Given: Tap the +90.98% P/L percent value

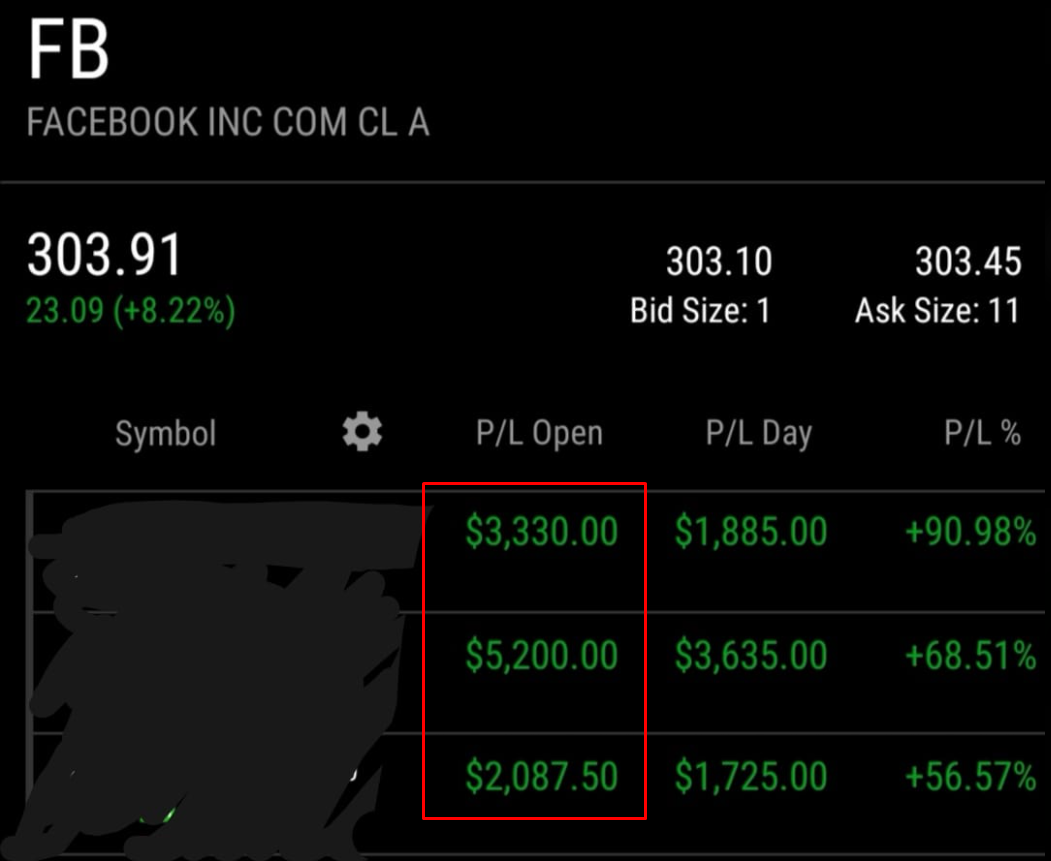Looking at the screenshot, I should (x=970, y=532).
